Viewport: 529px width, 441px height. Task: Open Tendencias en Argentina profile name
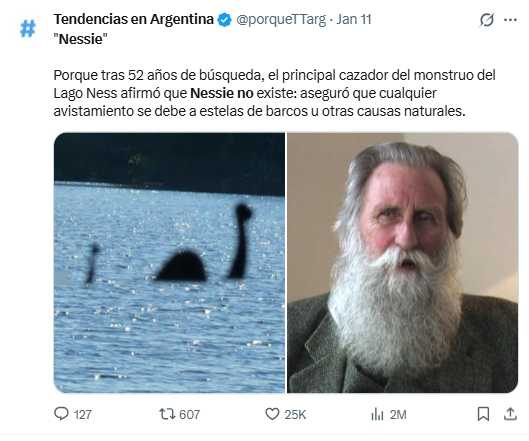(x=134, y=20)
